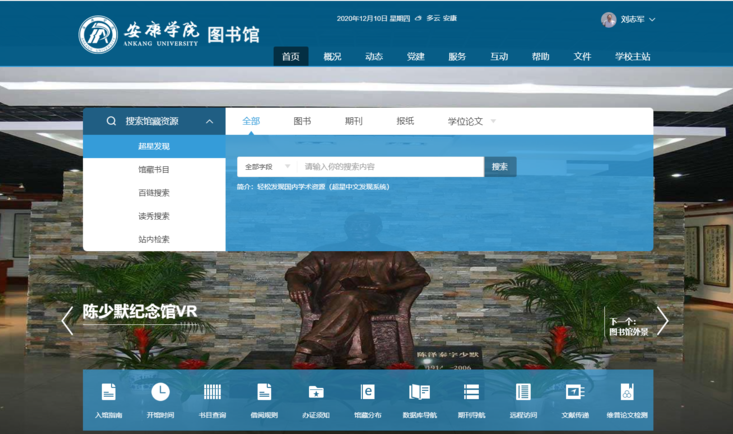Switch to the 学位论文 search tab
The width and height of the screenshot is (733, 434).
click(x=465, y=121)
